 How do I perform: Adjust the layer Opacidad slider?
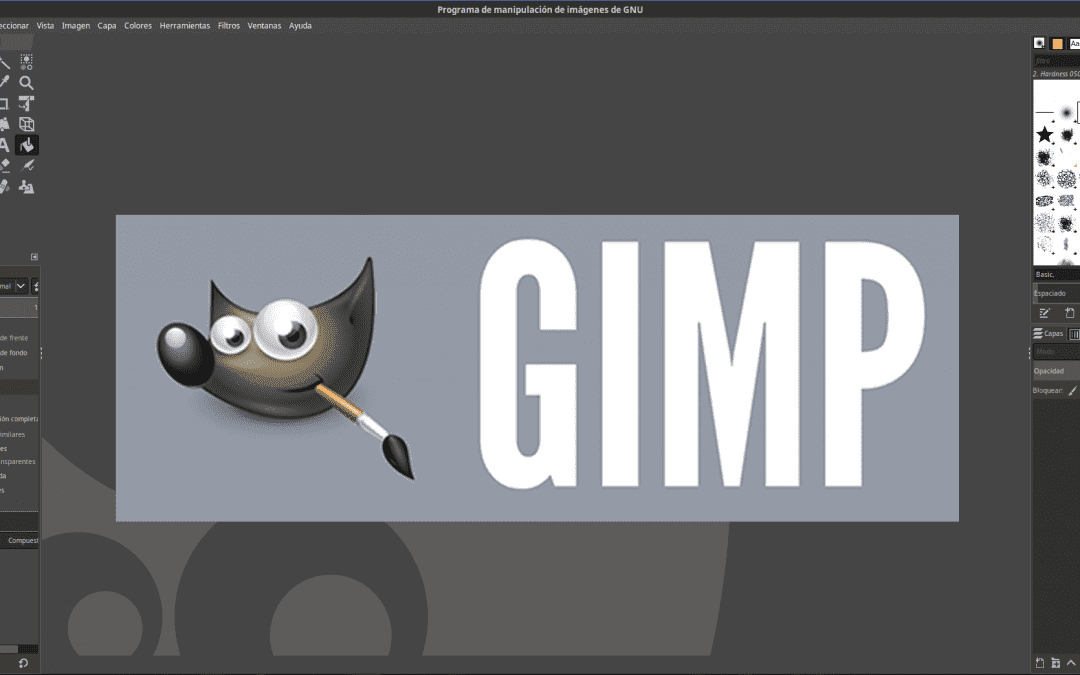click(1056, 371)
